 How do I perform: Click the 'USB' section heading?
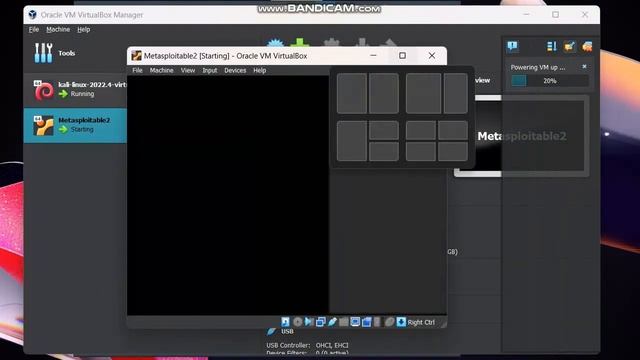287,331
